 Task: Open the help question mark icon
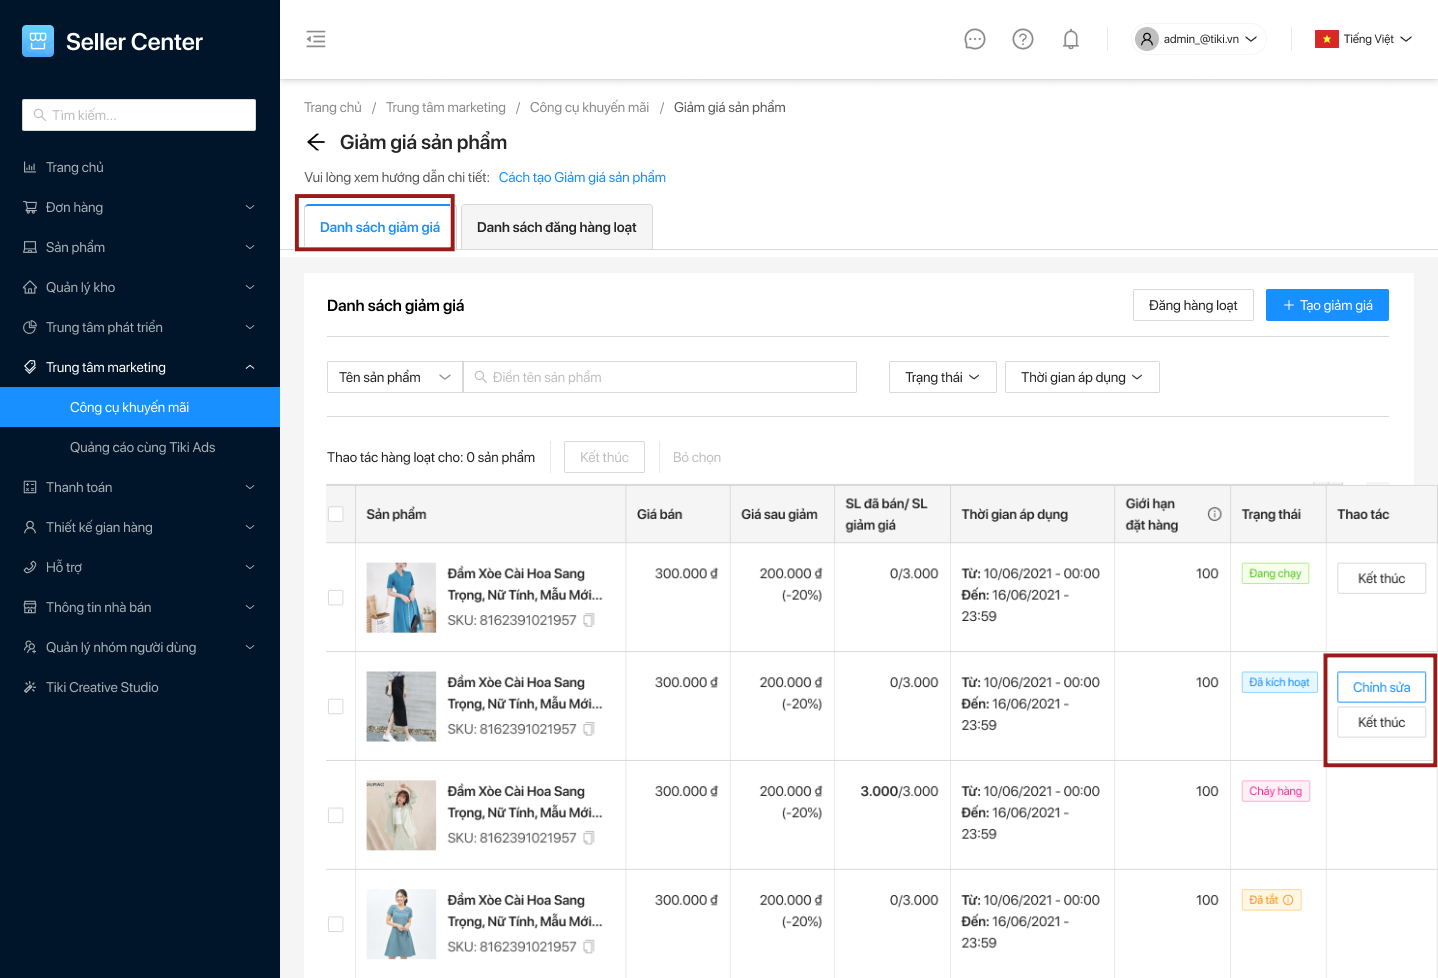(x=1022, y=39)
